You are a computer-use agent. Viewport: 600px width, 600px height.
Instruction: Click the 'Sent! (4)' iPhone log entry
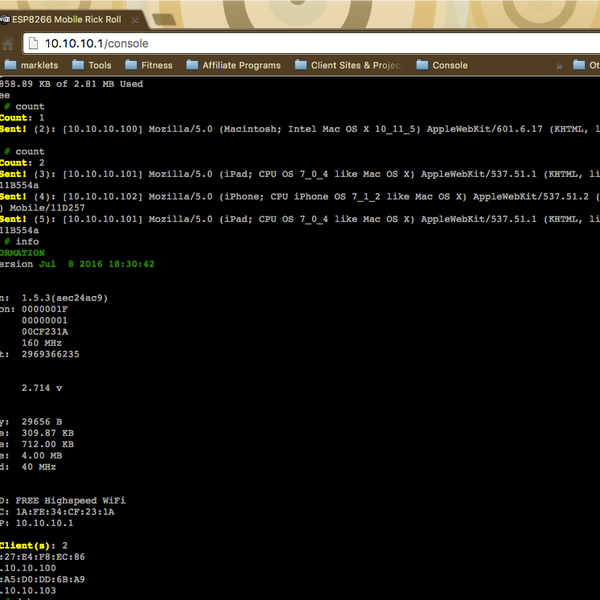[300, 197]
